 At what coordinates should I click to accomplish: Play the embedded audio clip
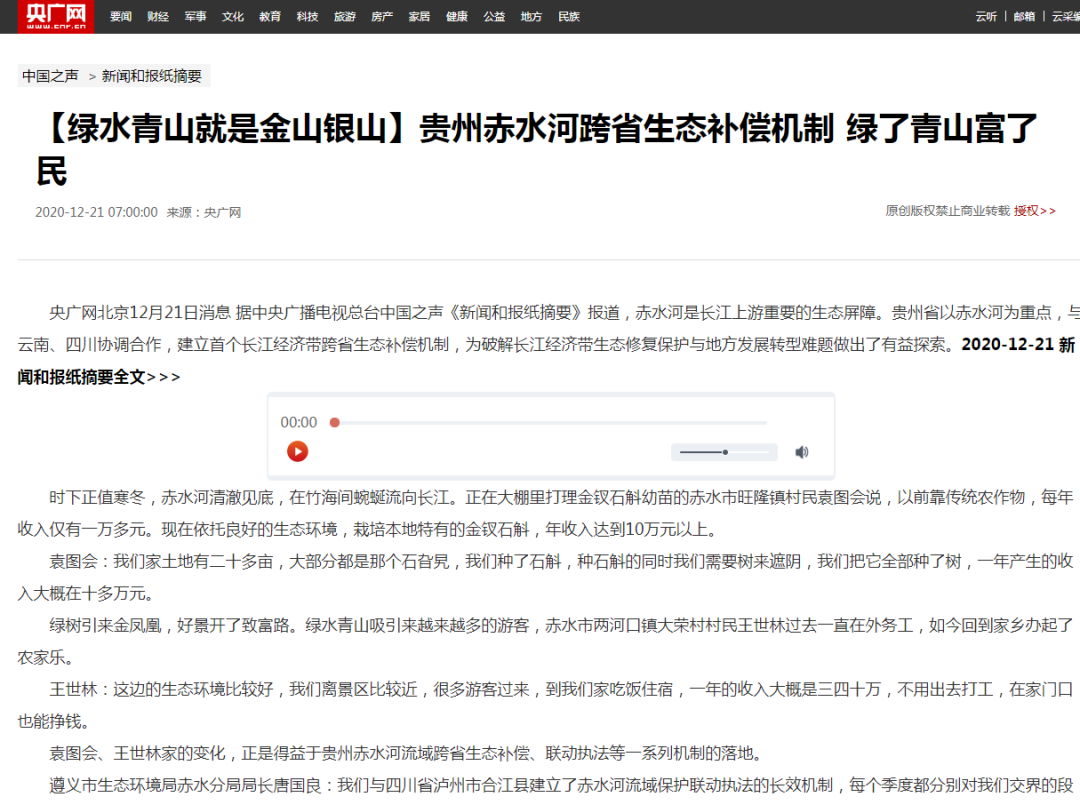point(298,451)
